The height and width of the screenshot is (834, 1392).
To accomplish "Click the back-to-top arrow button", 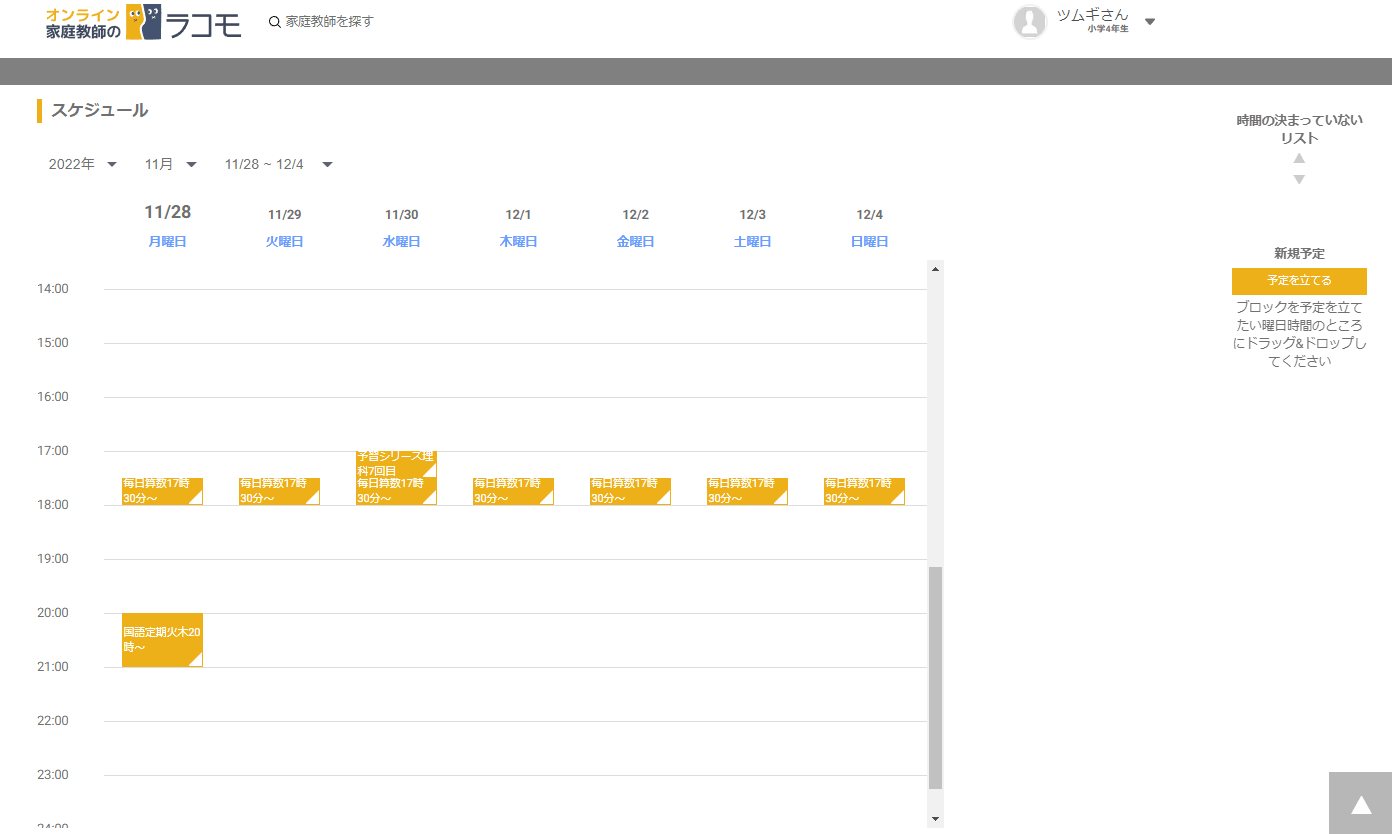I will [x=1360, y=803].
